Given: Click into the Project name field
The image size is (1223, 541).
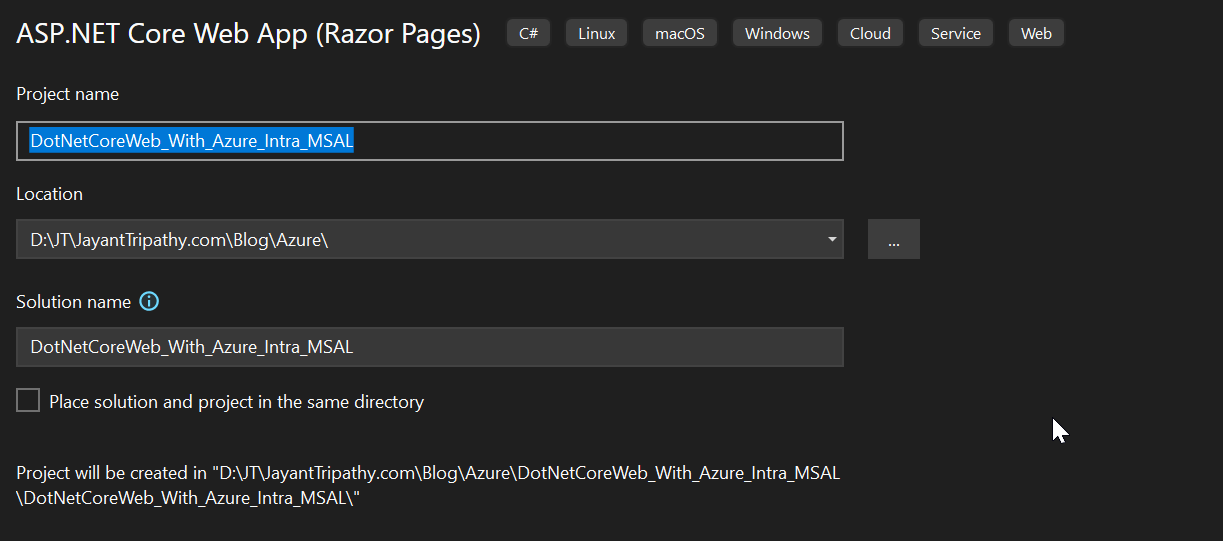Looking at the screenshot, I should (430, 141).
